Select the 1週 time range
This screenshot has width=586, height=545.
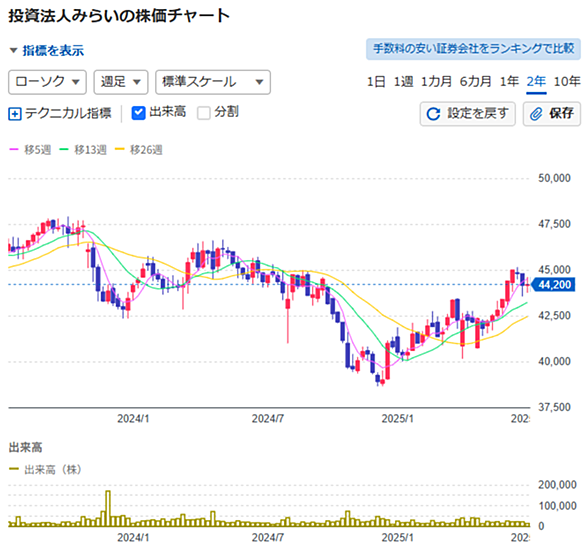click(x=403, y=81)
